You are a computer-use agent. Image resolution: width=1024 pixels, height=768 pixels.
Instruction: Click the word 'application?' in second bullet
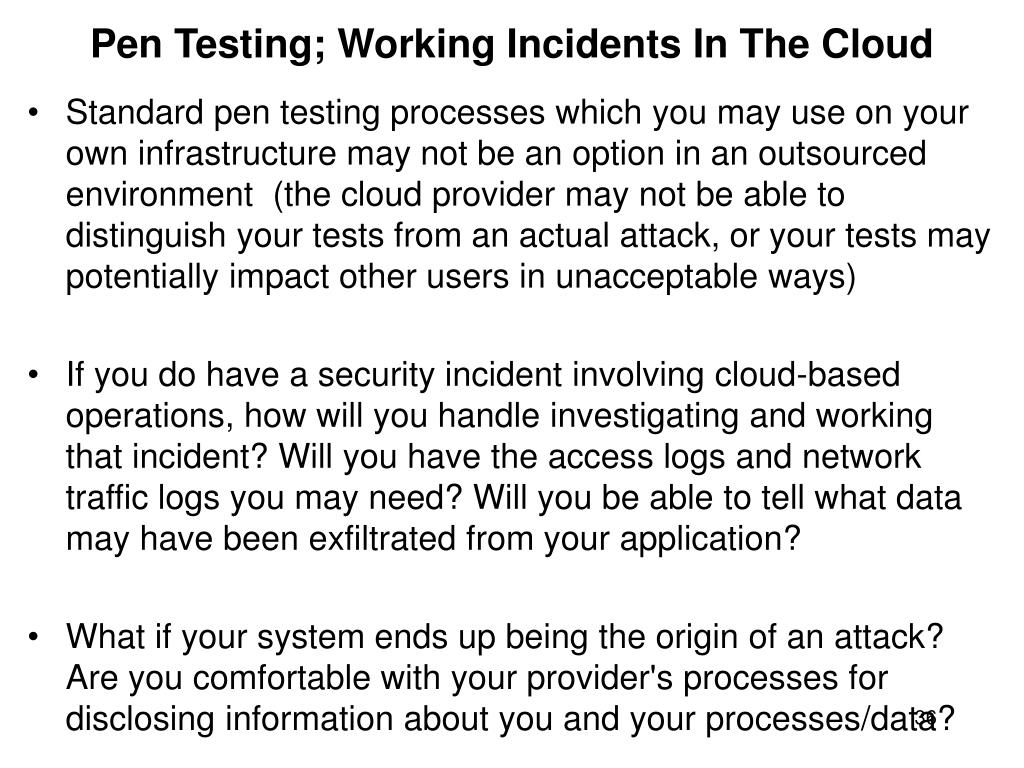(x=710, y=540)
